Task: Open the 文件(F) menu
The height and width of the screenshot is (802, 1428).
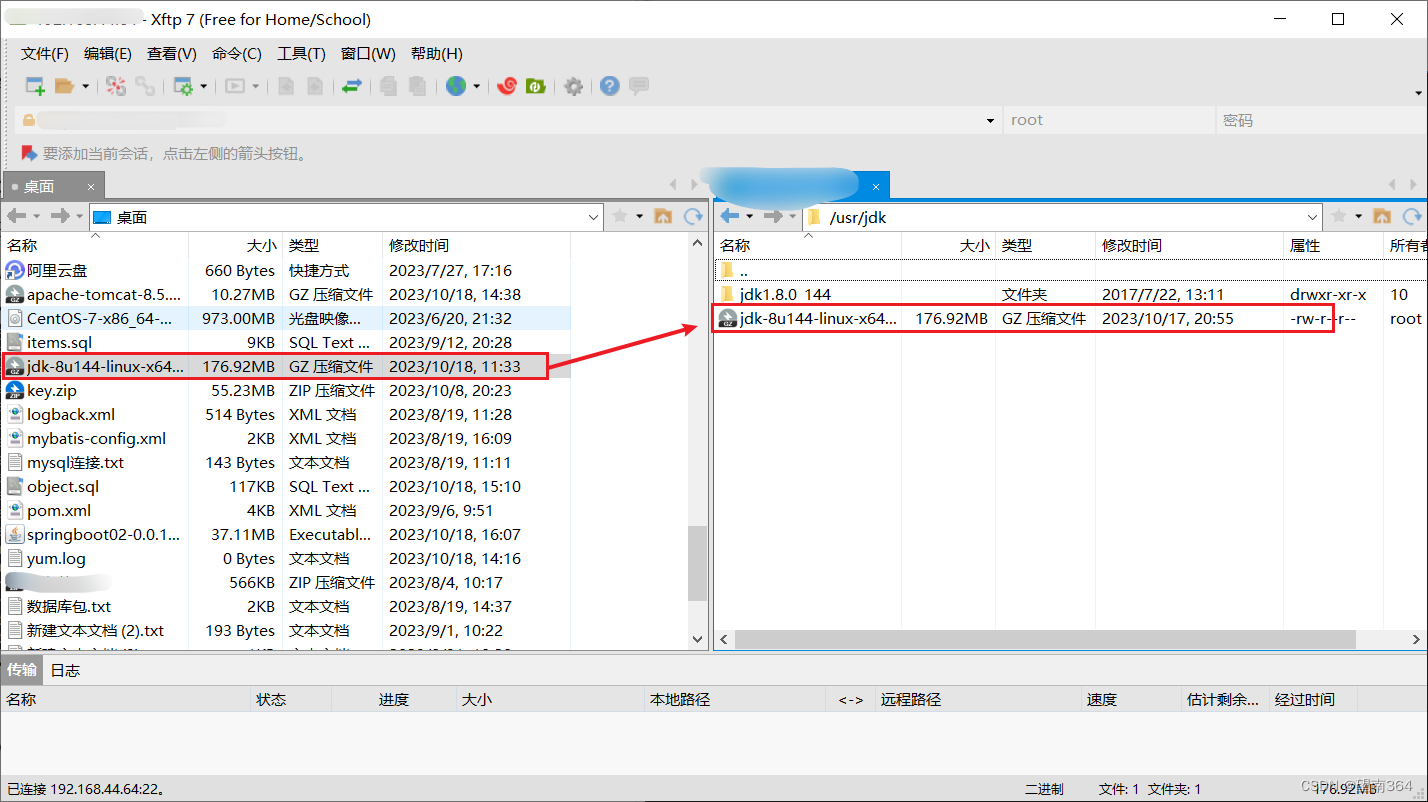Action: [42, 53]
